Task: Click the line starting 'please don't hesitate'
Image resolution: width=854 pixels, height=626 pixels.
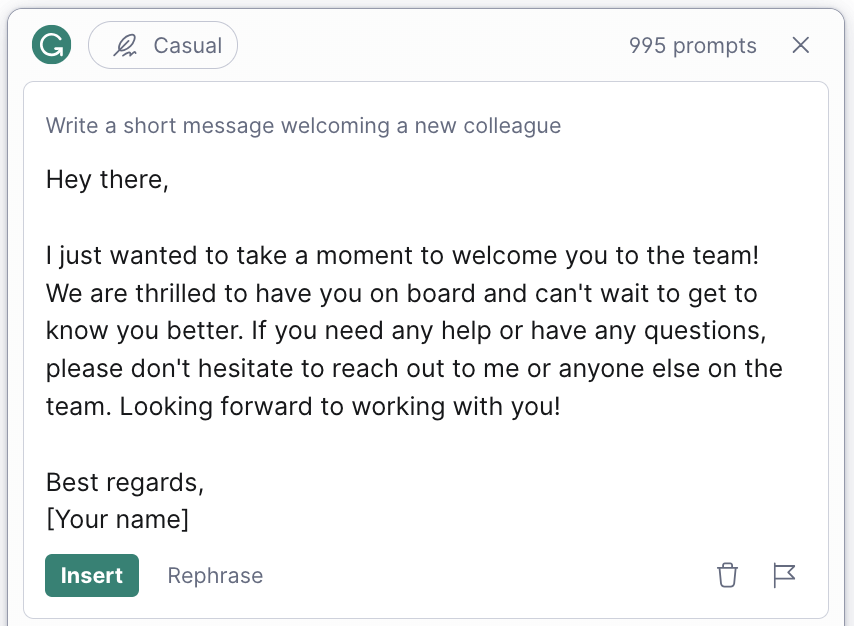Action: click(413, 369)
